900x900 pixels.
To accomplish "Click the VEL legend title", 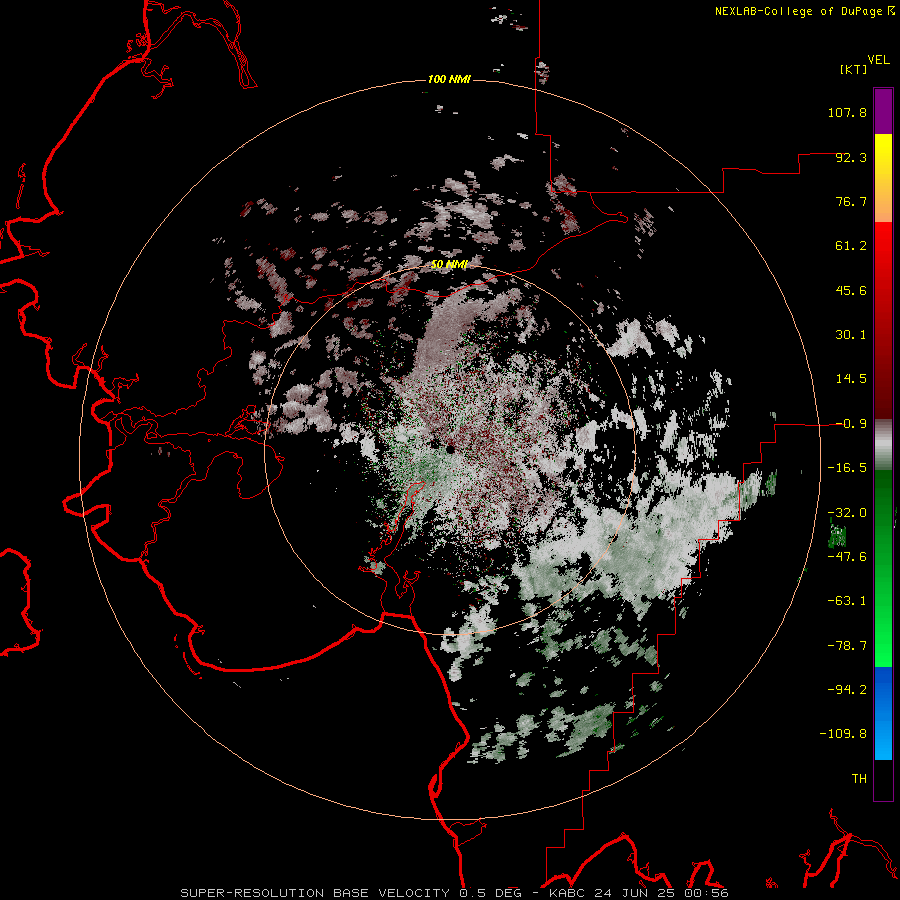I will click(878, 59).
